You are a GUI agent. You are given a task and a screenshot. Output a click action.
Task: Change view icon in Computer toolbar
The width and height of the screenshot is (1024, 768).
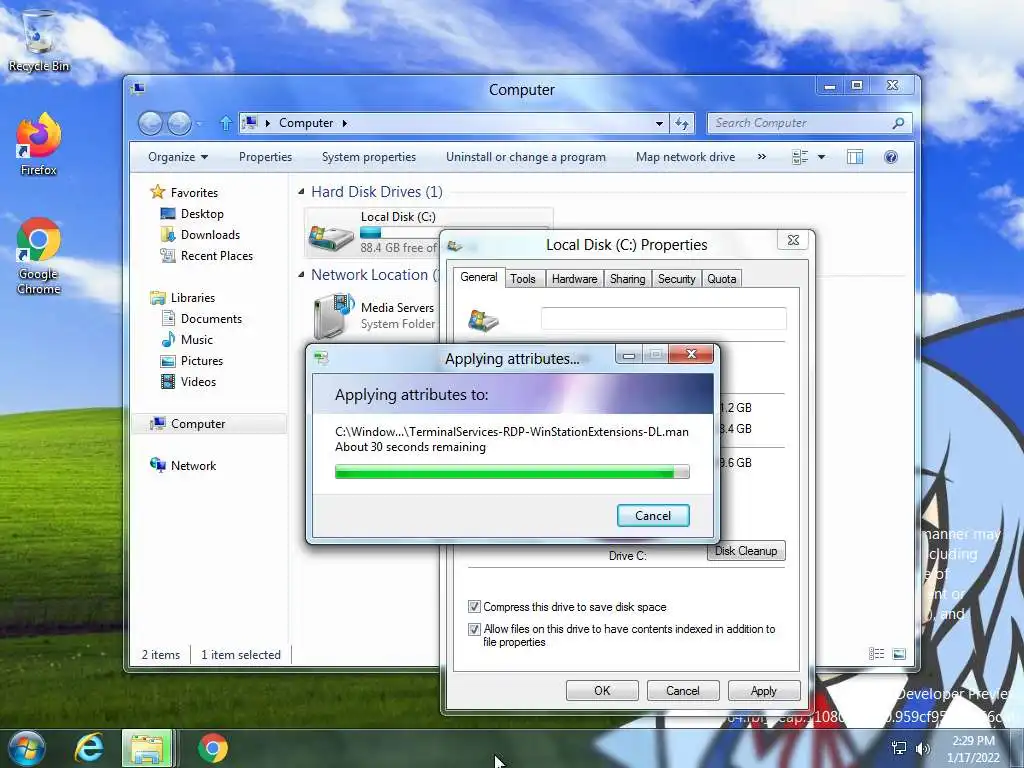coord(800,157)
